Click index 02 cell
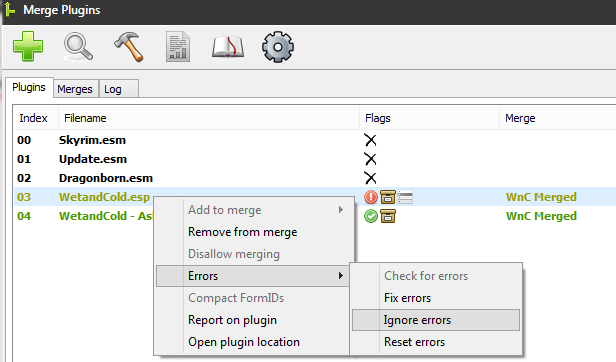The image size is (616, 362). [x=24, y=178]
